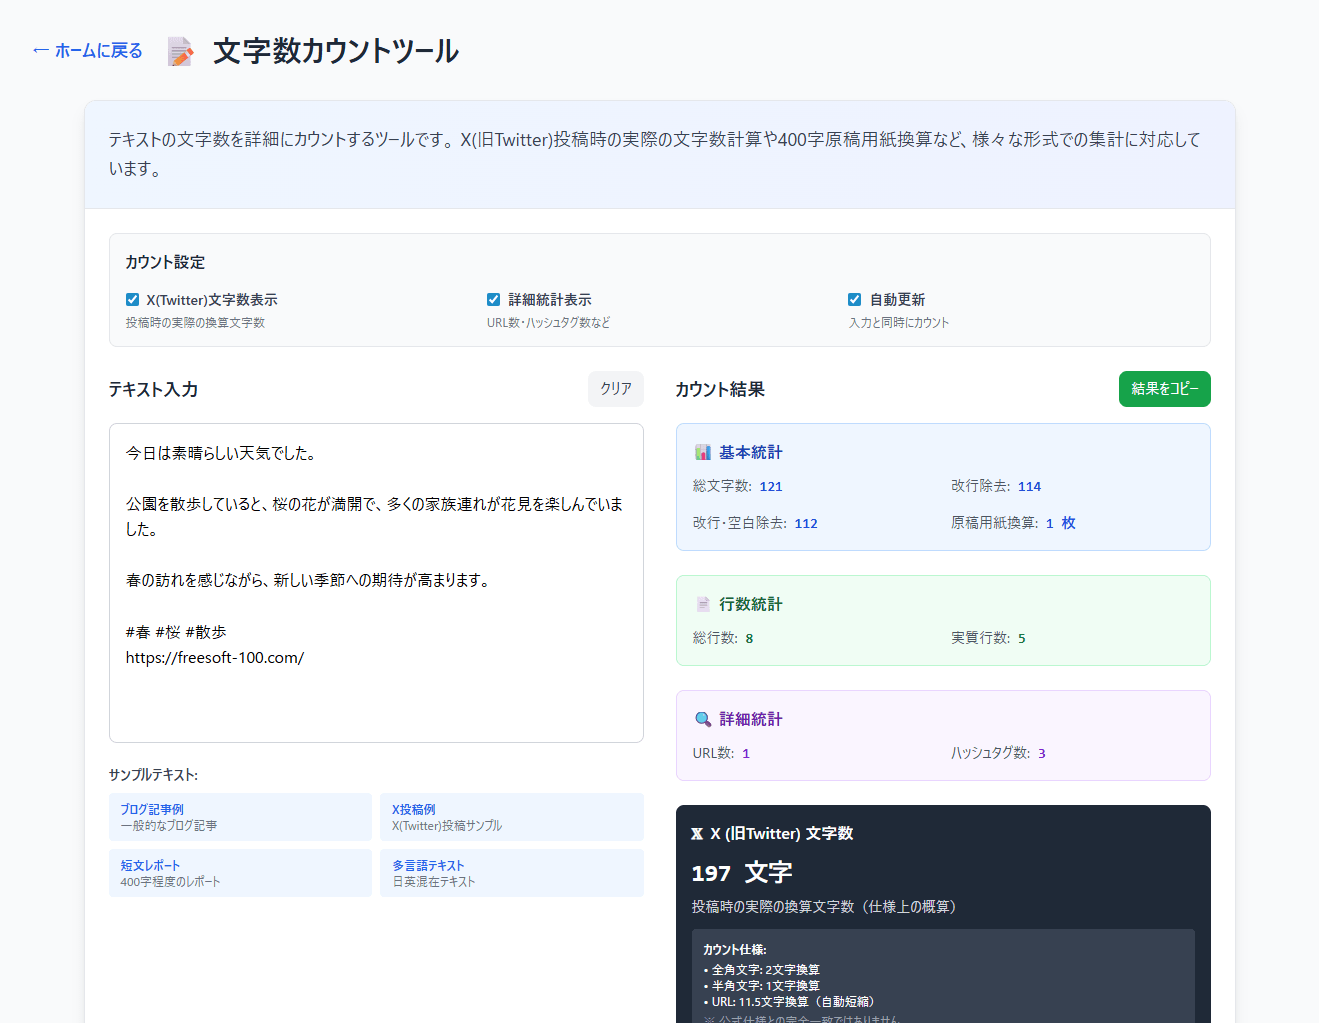Choose the 多言語テキスト sample
The width and height of the screenshot is (1319, 1023).
click(x=511, y=873)
